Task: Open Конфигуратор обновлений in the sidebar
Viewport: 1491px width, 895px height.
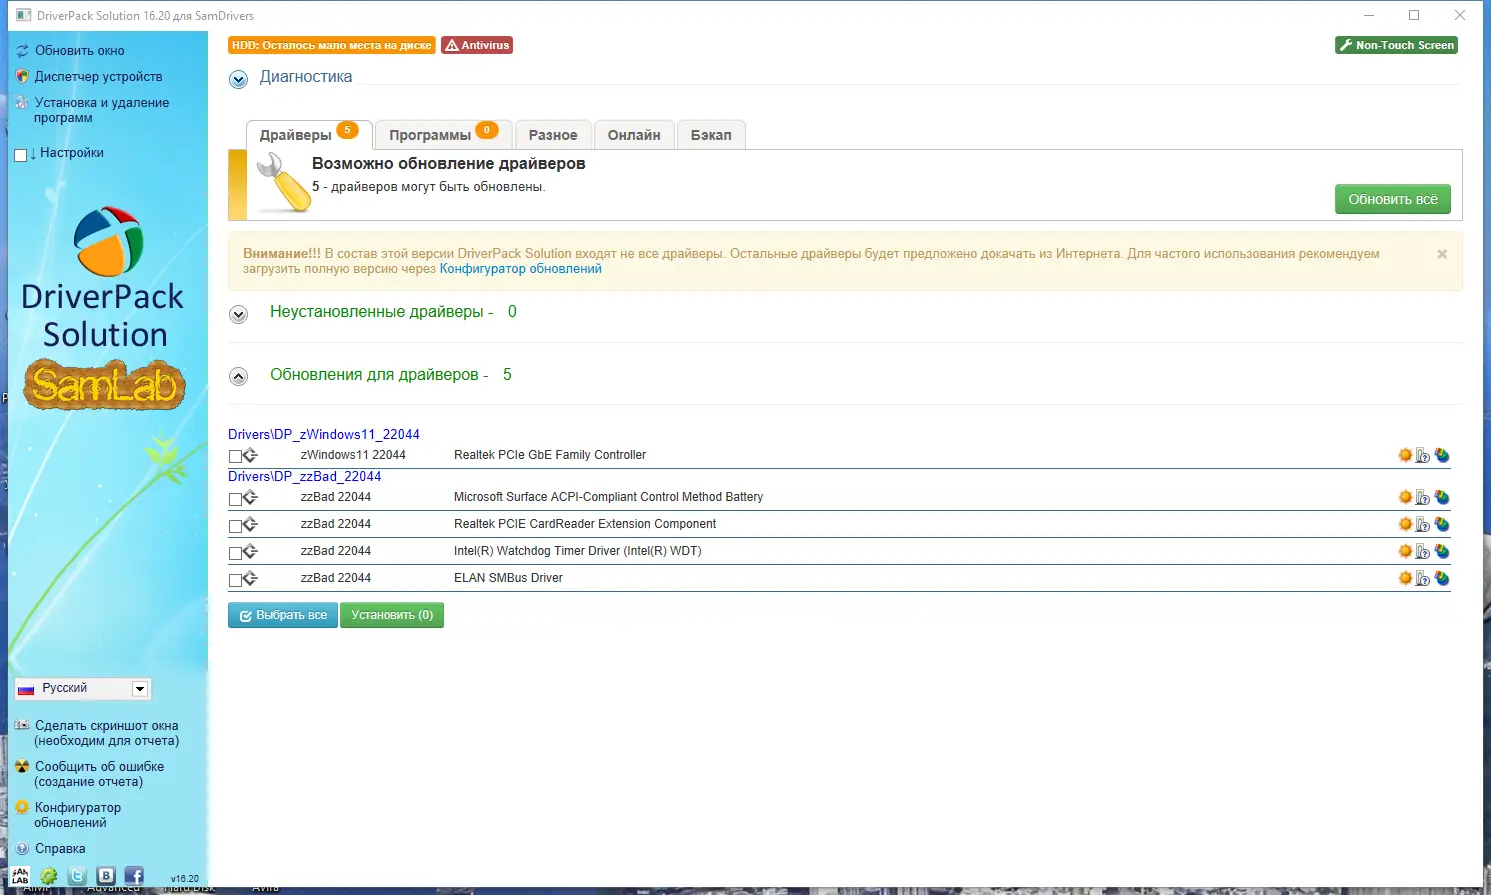Action: (78, 815)
